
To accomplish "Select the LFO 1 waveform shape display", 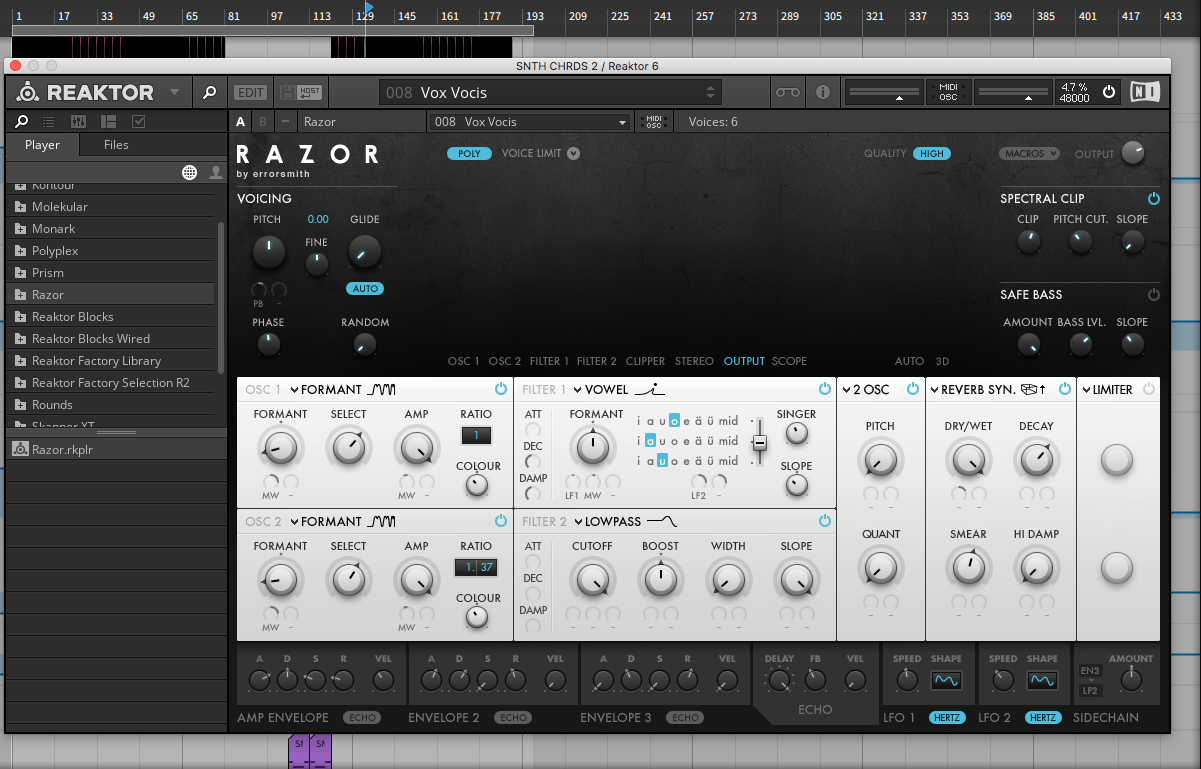I will [946, 681].
